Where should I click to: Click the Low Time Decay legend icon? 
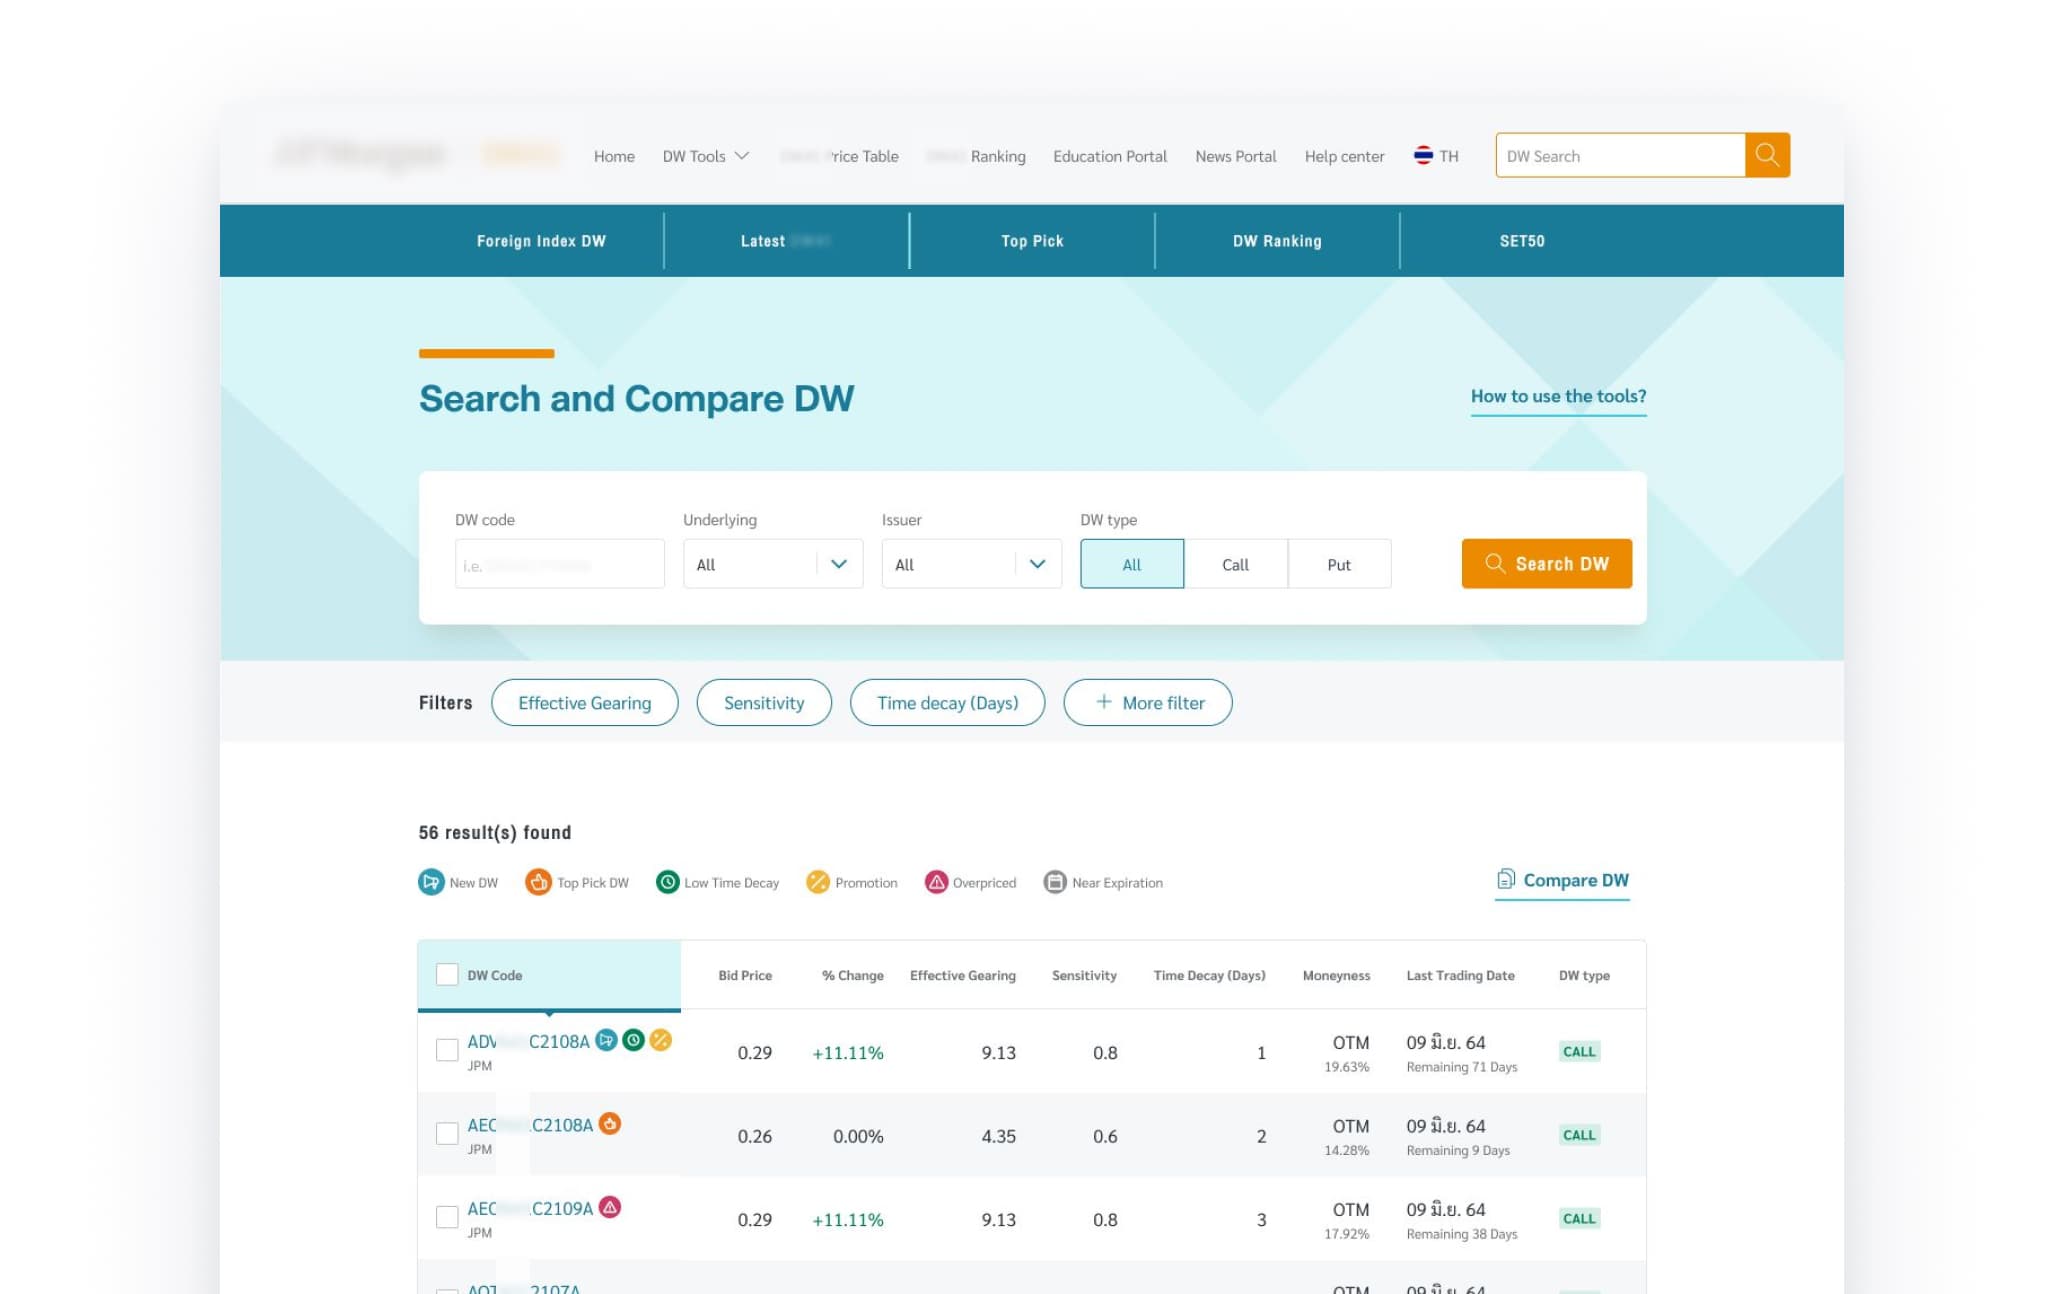tap(667, 882)
